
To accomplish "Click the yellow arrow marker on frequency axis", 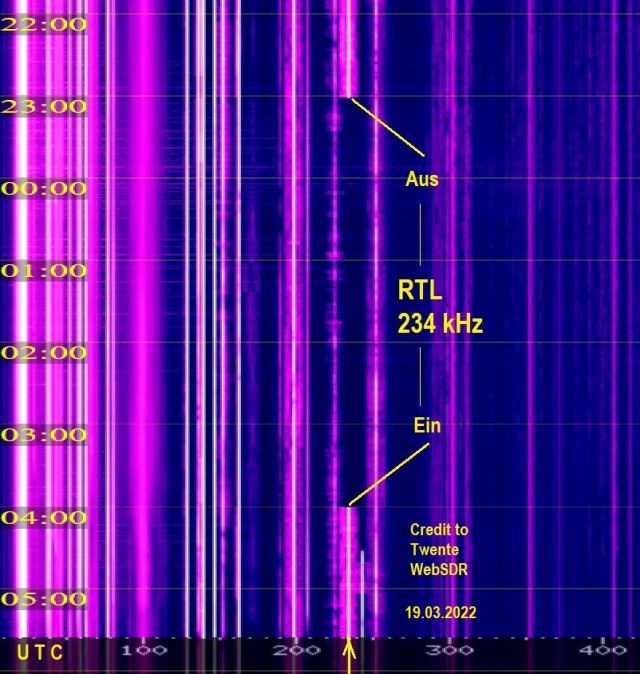I will 349,658.
